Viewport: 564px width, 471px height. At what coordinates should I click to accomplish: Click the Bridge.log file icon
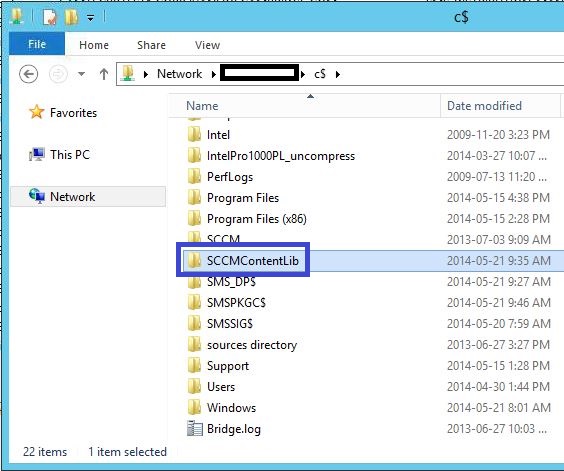pyautogui.click(x=195, y=428)
